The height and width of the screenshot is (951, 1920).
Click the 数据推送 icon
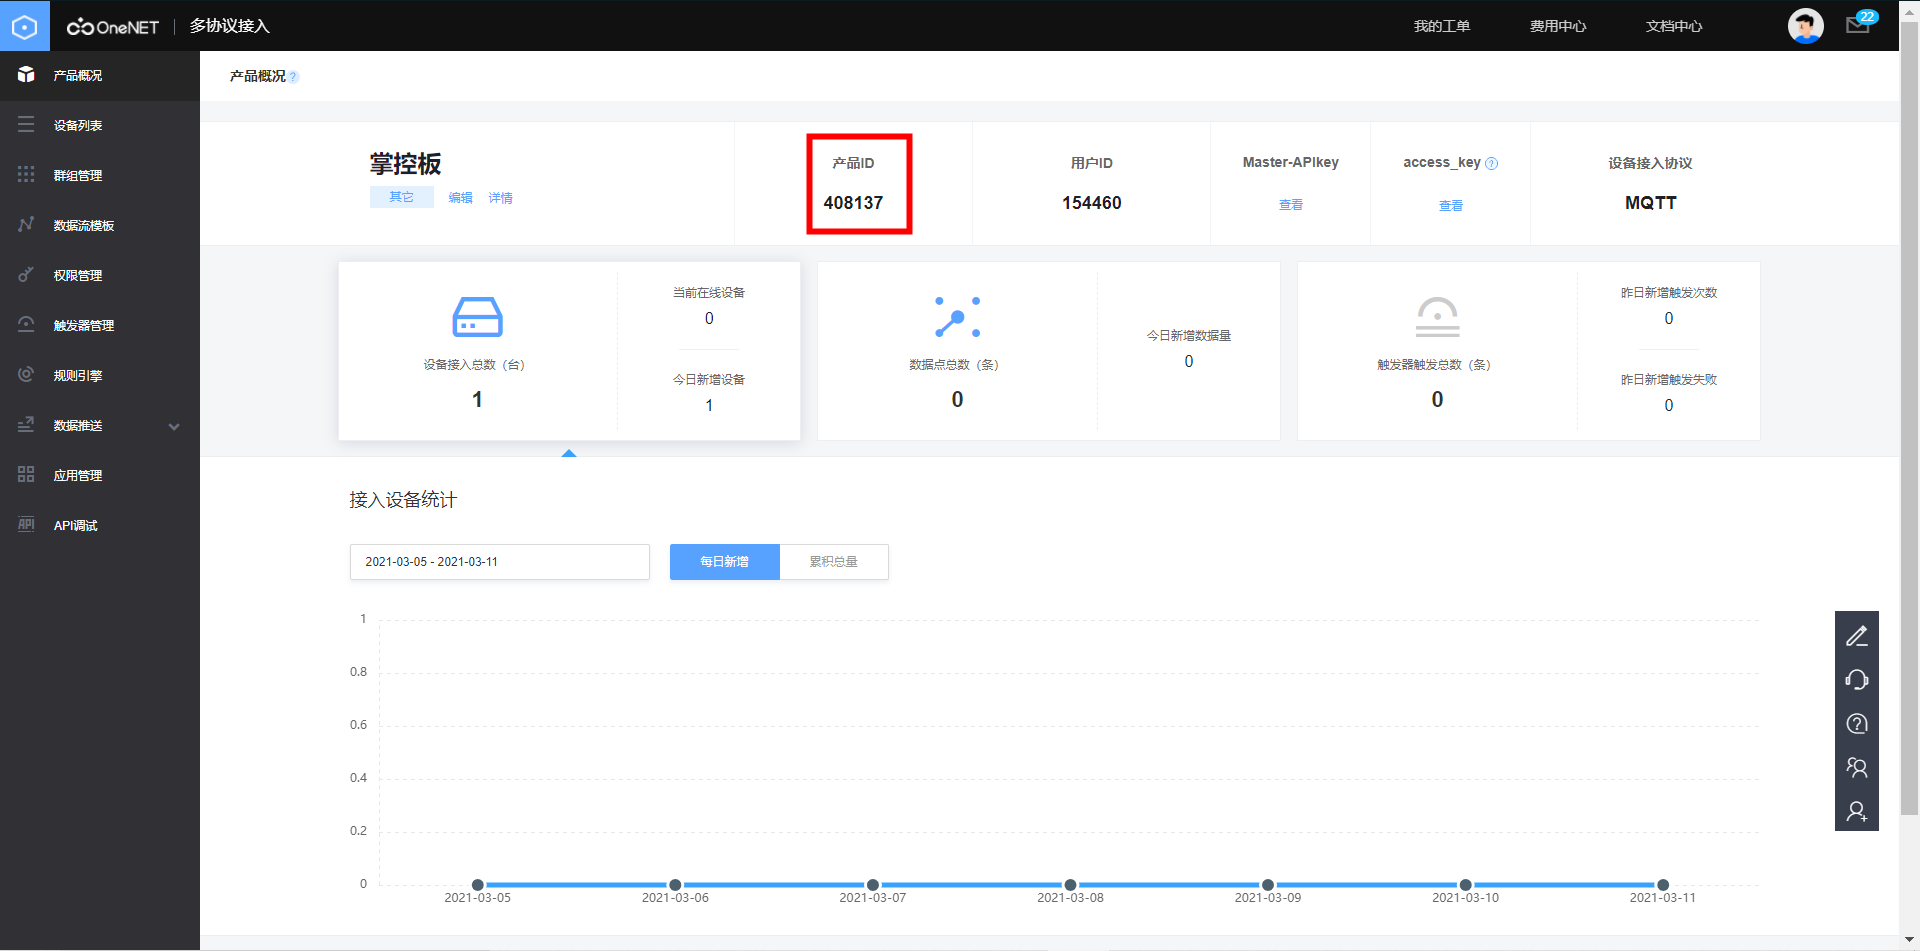26,425
